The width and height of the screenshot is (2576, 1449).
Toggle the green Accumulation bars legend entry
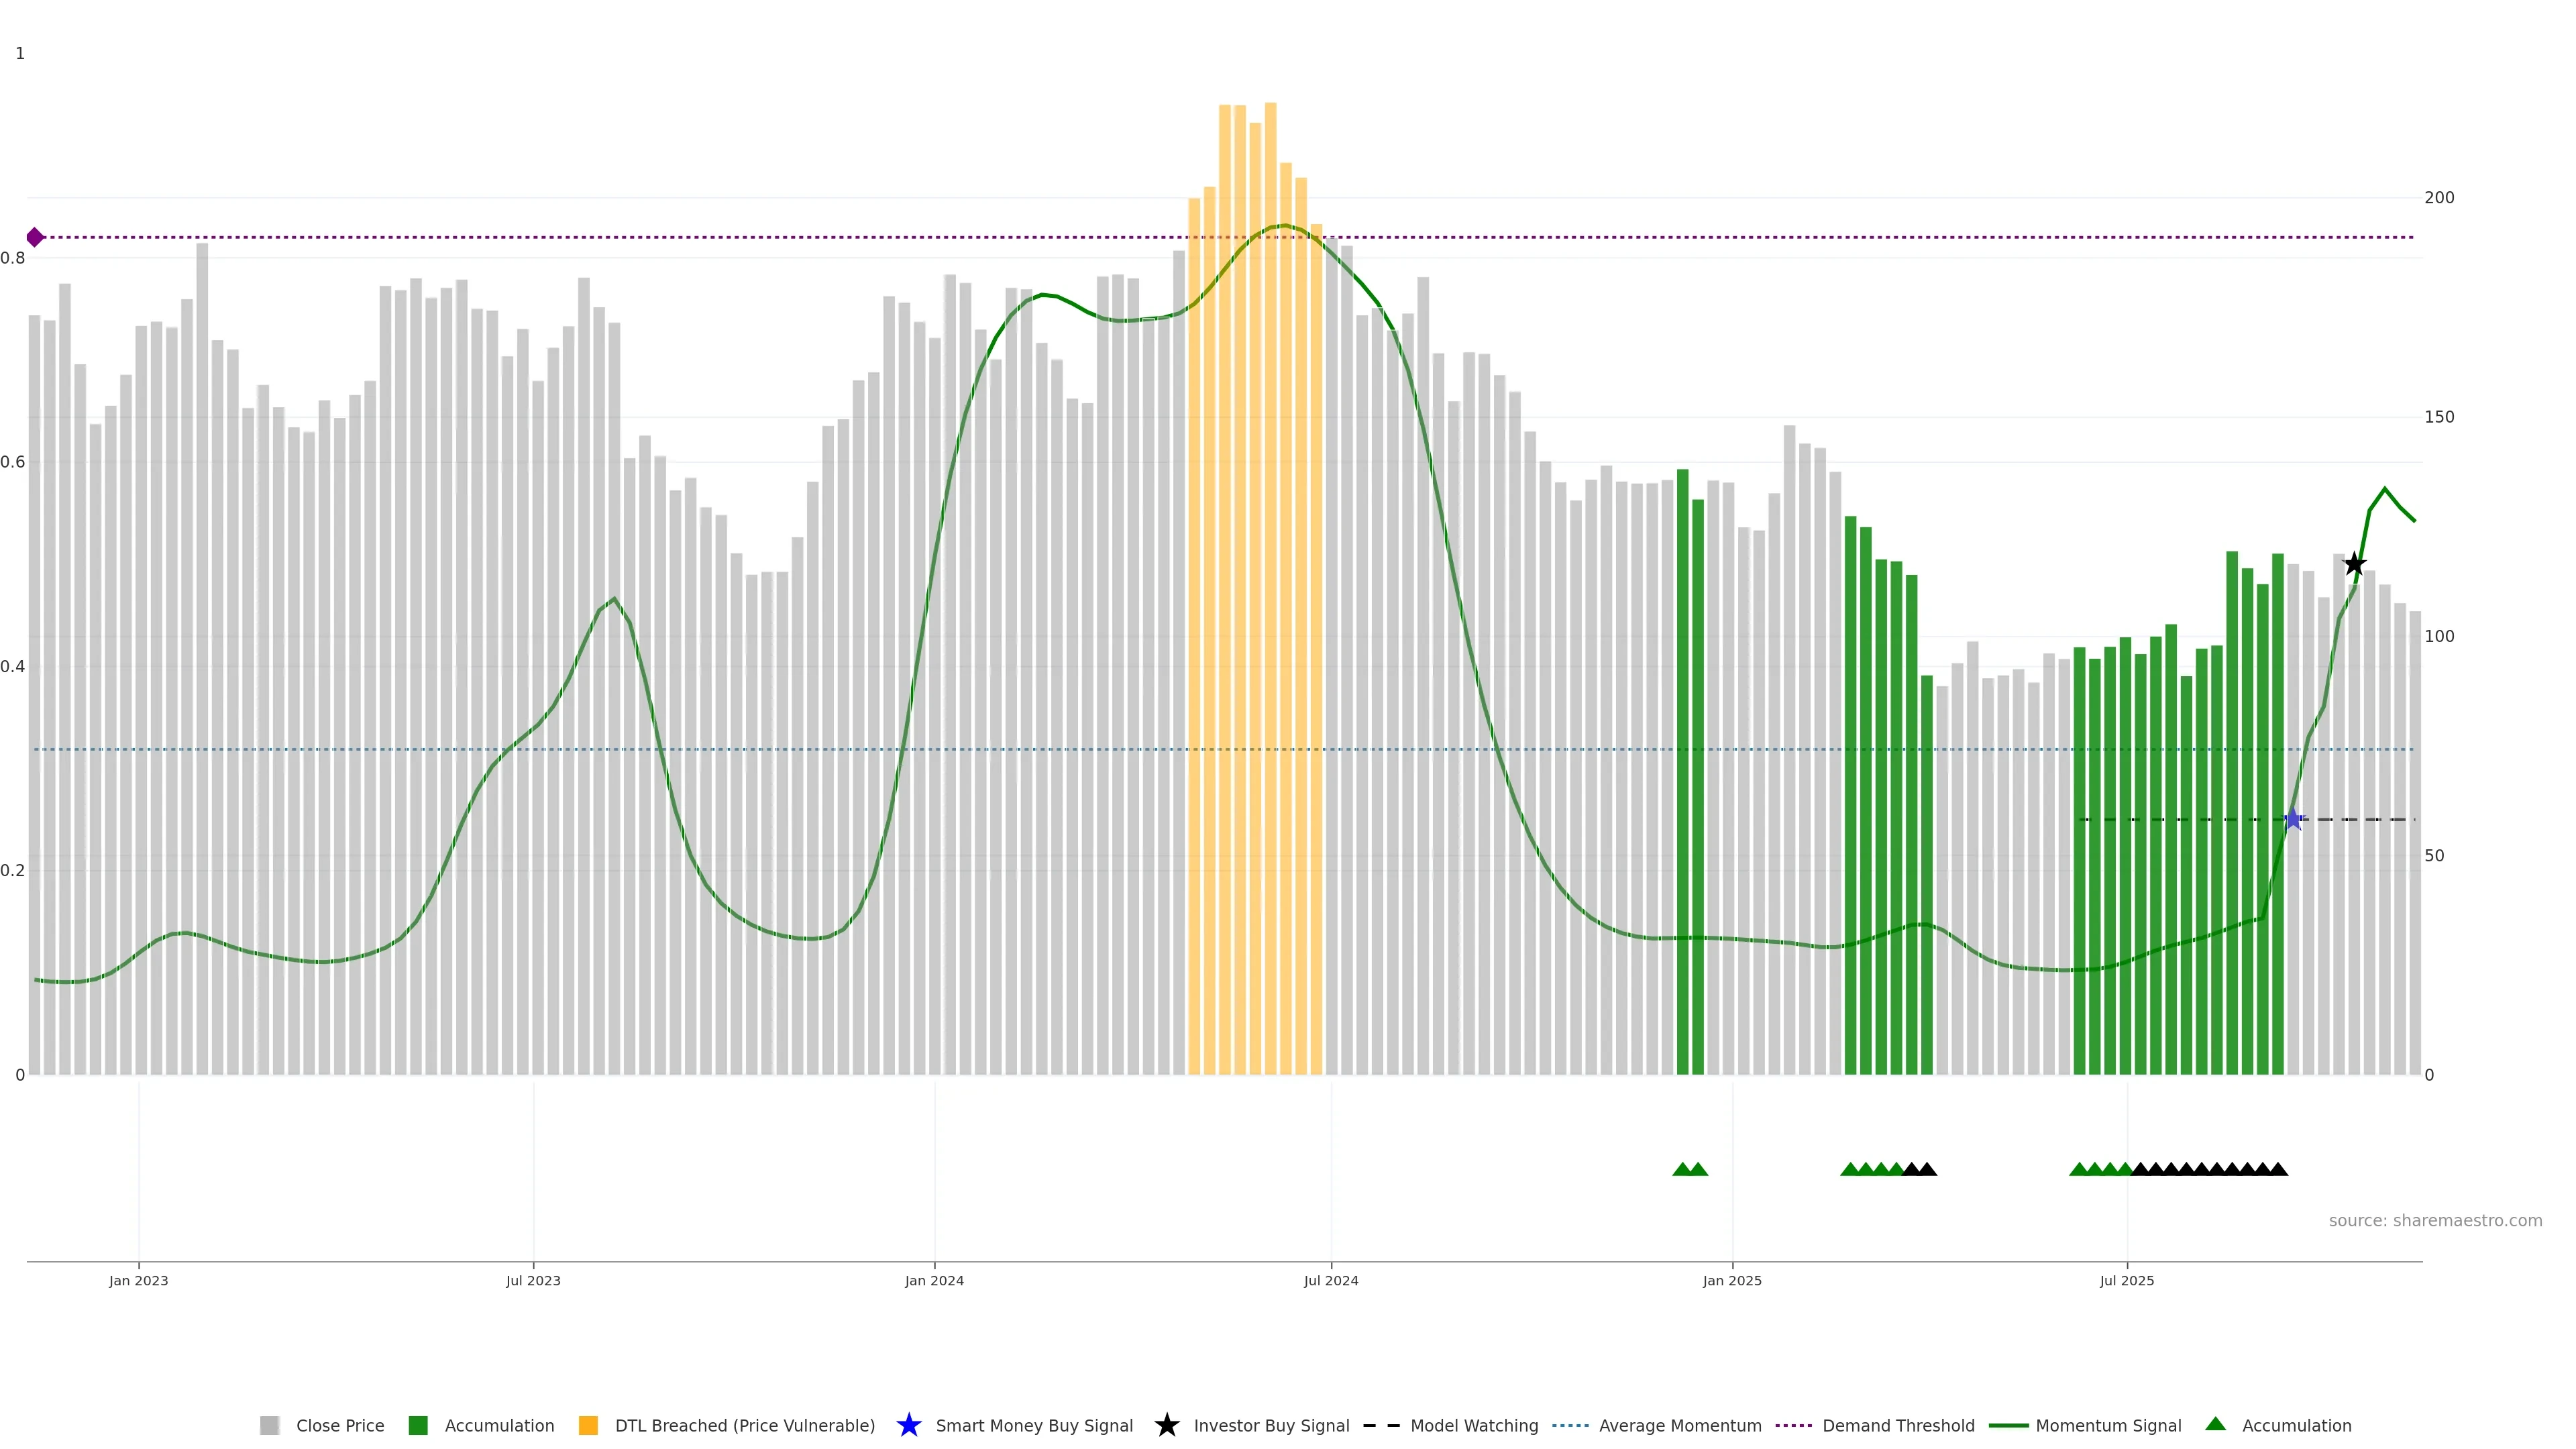point(499,1425)
